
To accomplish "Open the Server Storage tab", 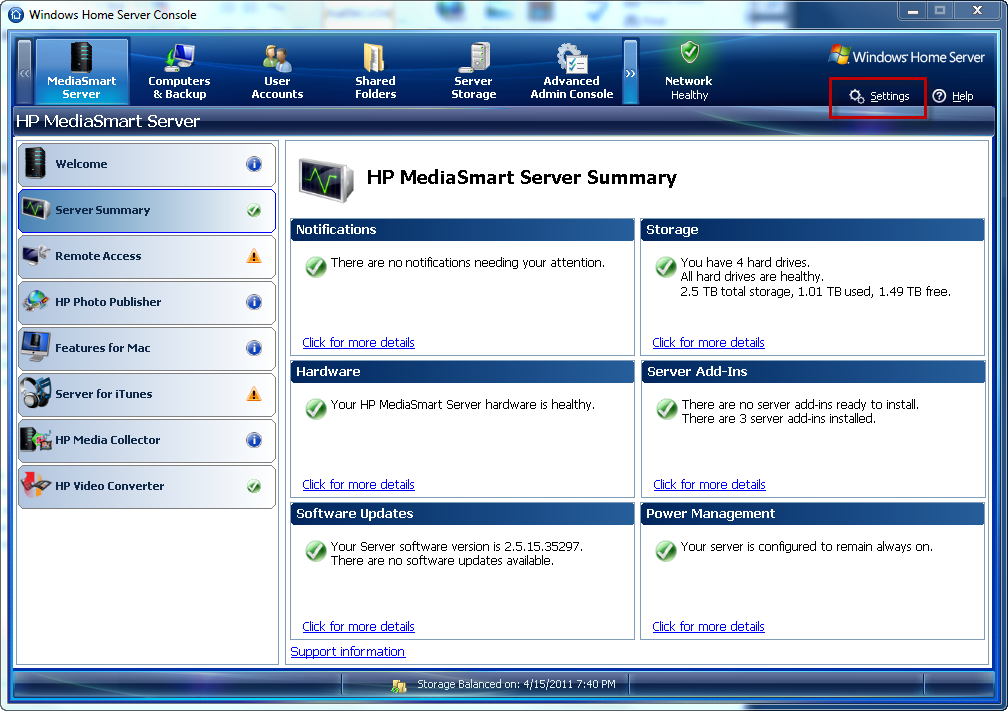I will click(x=474, y=71).
